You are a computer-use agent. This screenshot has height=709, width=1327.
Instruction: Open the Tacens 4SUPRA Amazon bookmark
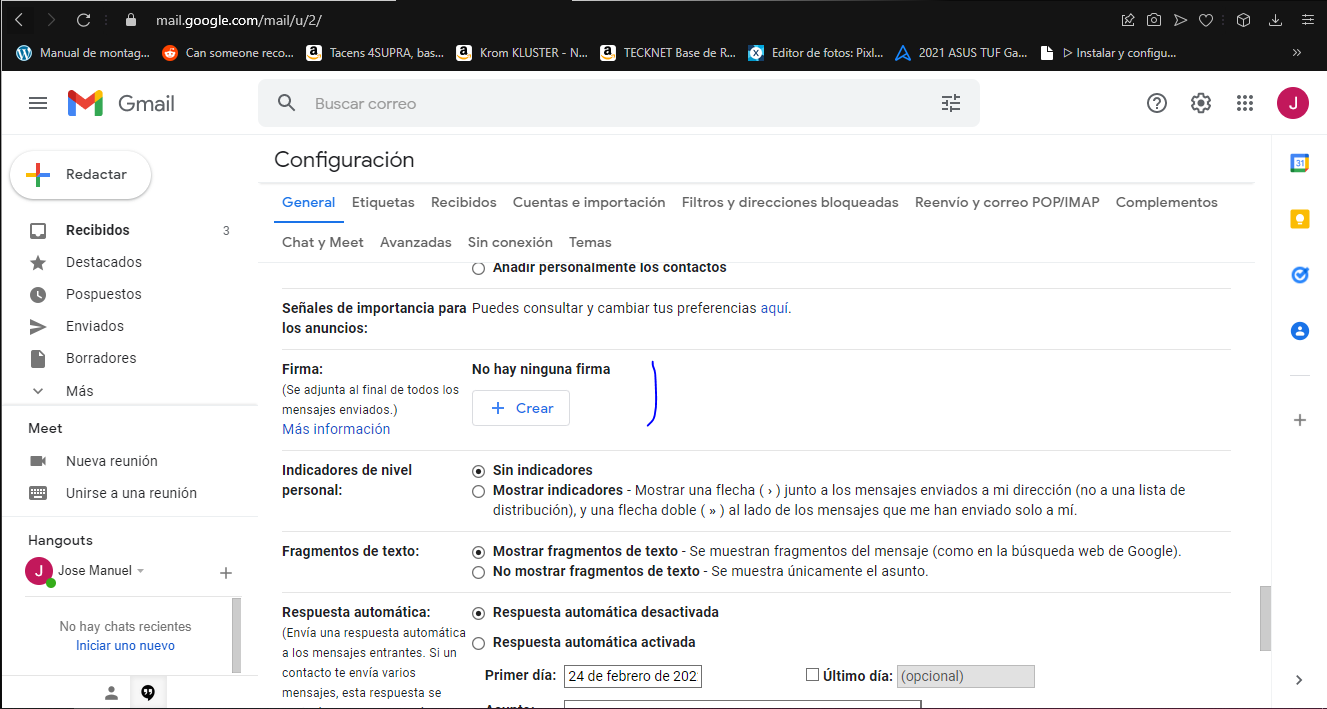tap(375, 53)
